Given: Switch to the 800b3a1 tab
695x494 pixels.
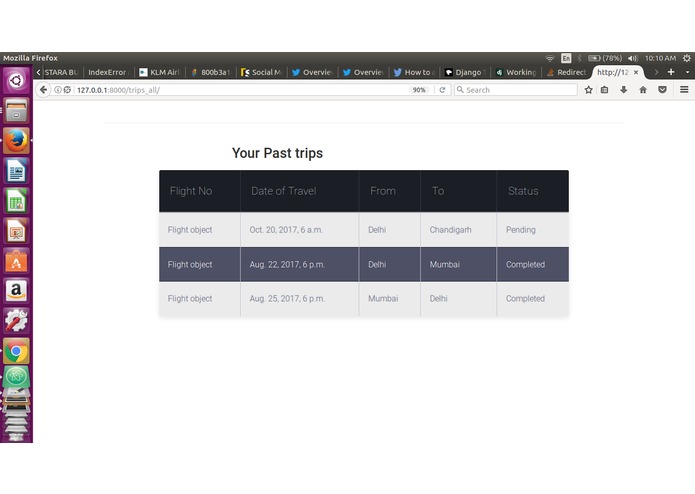Looking at the screenshot, I should click(211, 72).
